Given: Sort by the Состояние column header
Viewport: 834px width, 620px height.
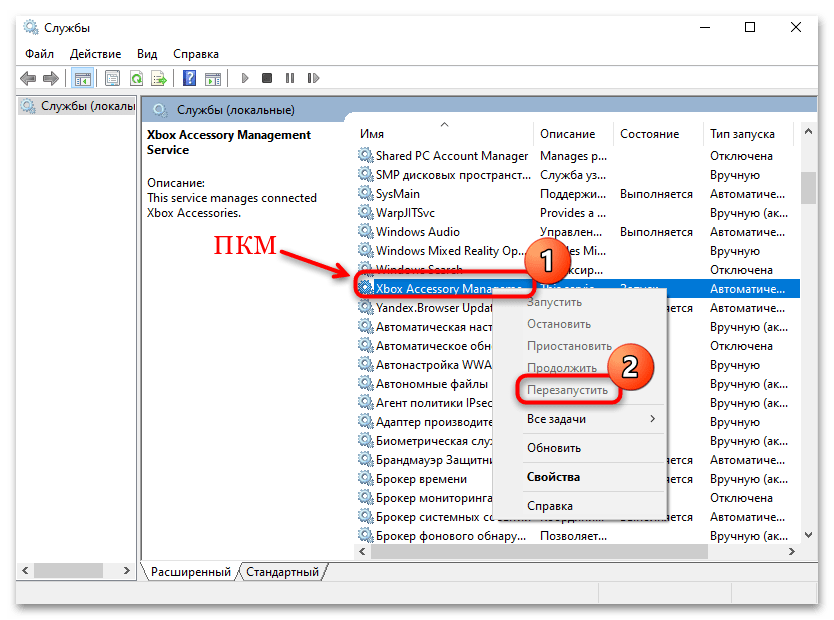Looking at the screenshot, I should 658,133.
